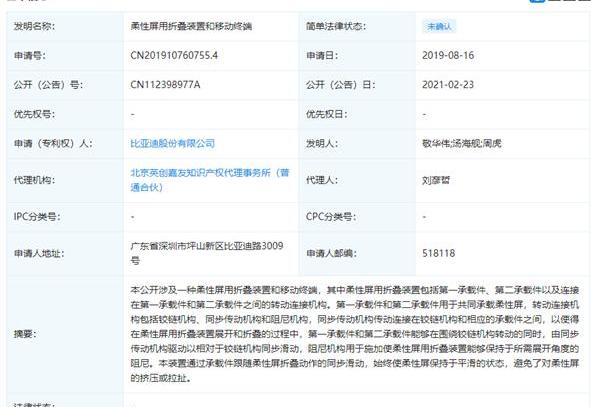Click the 公开（公告）号 field label
600x407 pixels.
click(48, 85)
